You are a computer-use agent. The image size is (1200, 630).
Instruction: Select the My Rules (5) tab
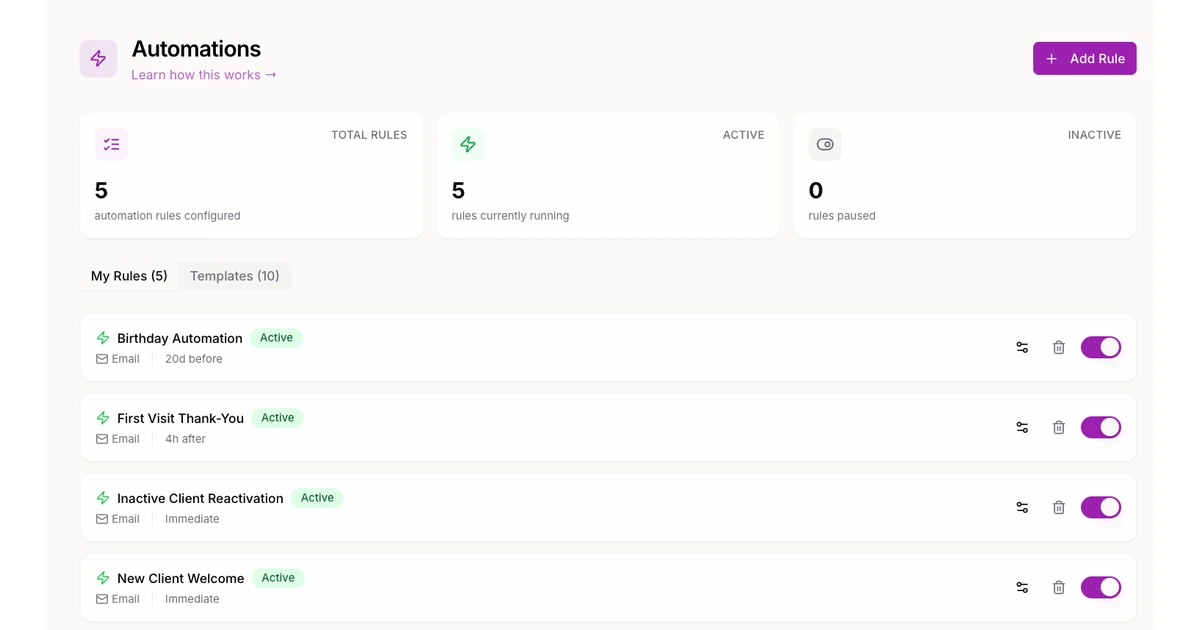129,276
